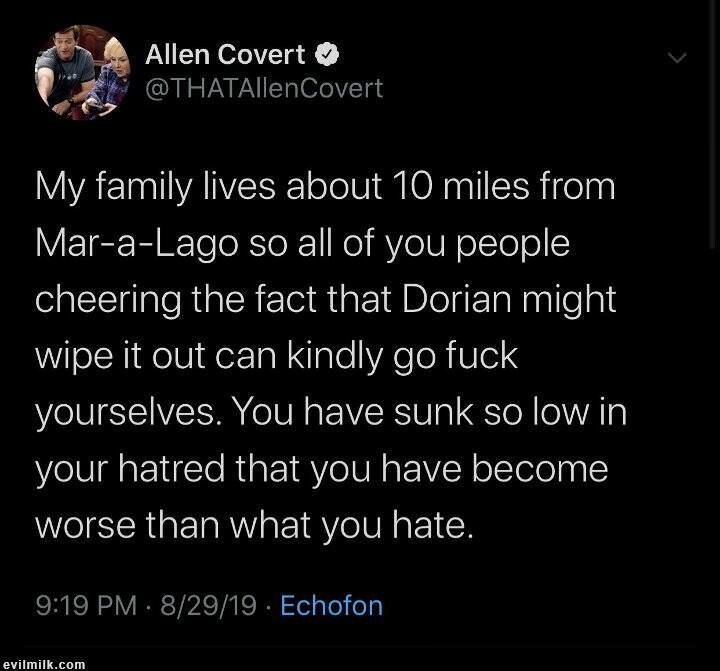Screen dimensions: 720x671
Task: Click the word "hatred" in the tweet
Action: coord(172,468)
